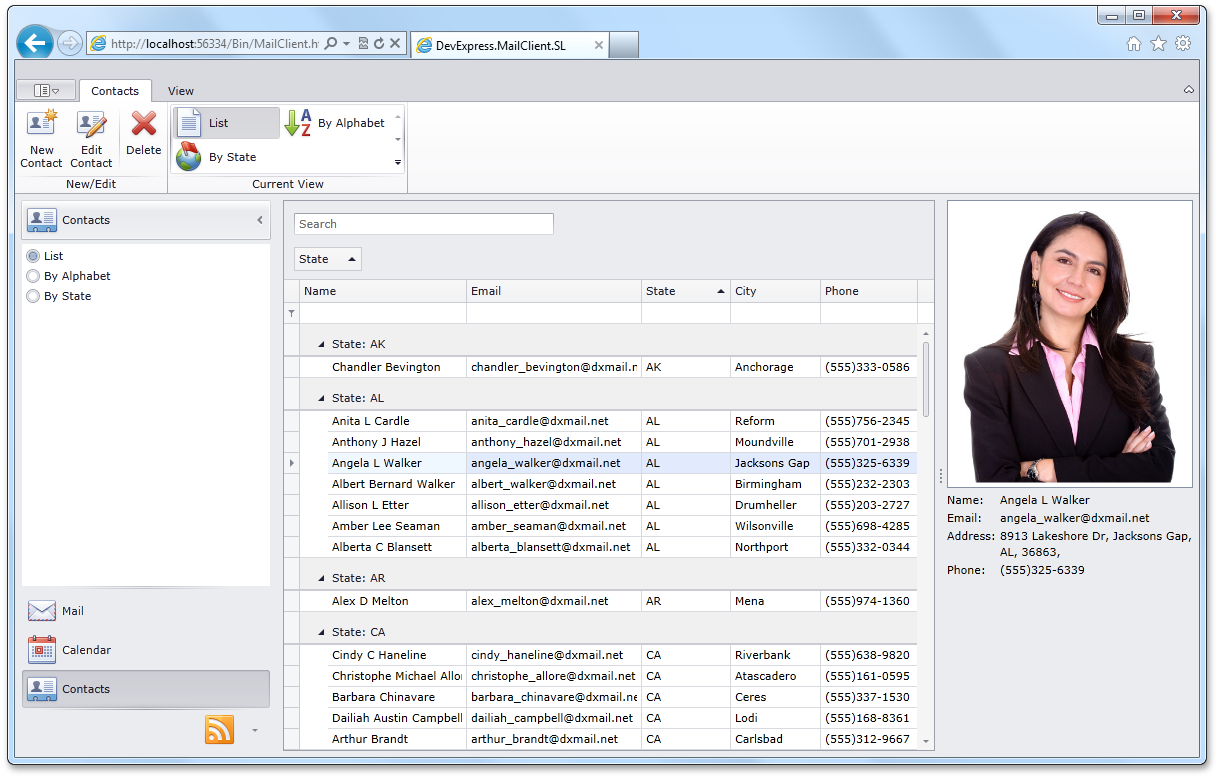
Task: Click the red Delete icon
Action: (x=144, y=124)
